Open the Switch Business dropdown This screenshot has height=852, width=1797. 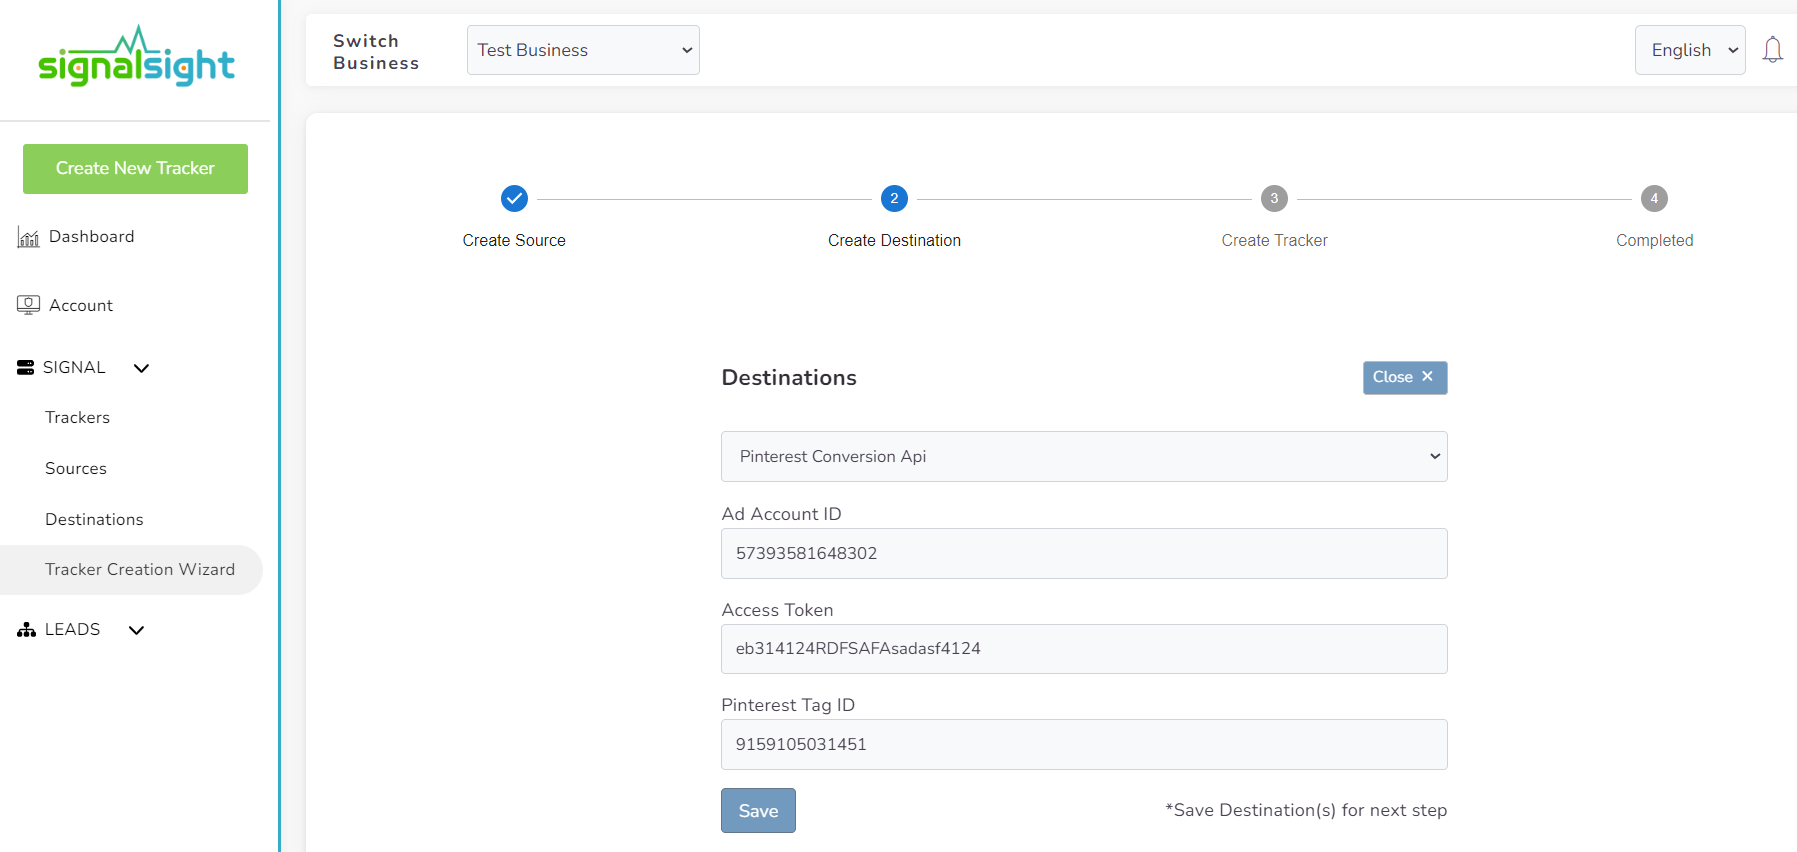[x=583, y=50]
